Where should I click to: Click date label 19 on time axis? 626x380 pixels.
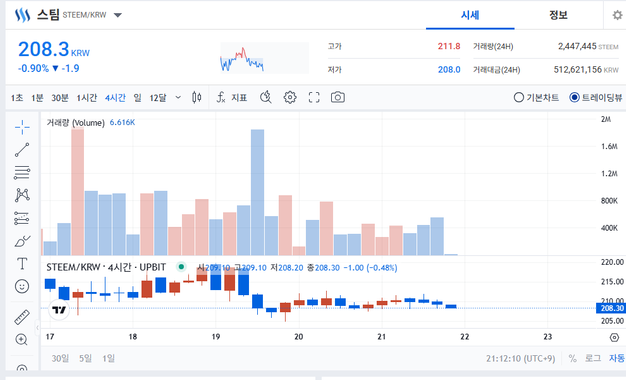216,337
